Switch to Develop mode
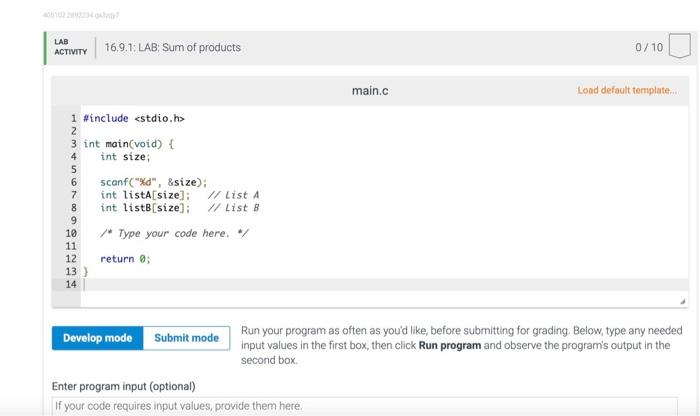Screen dimensions: 700x416 click(x=97, y=338)
